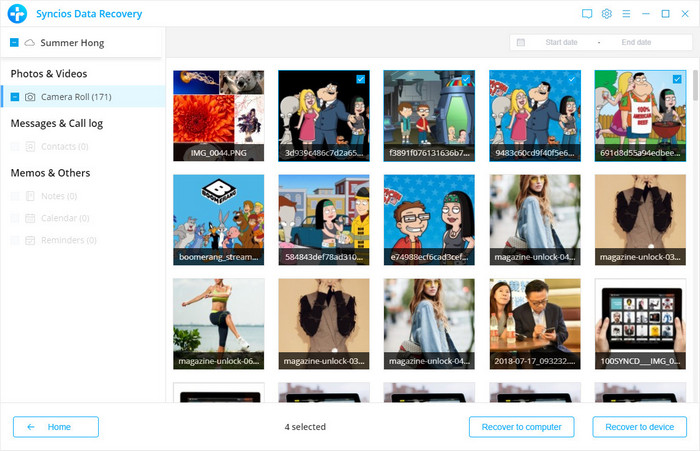This screenshot has height=451, width=700.
Task: Toggle the Contacts checkbox
Action: click(15, 146)
